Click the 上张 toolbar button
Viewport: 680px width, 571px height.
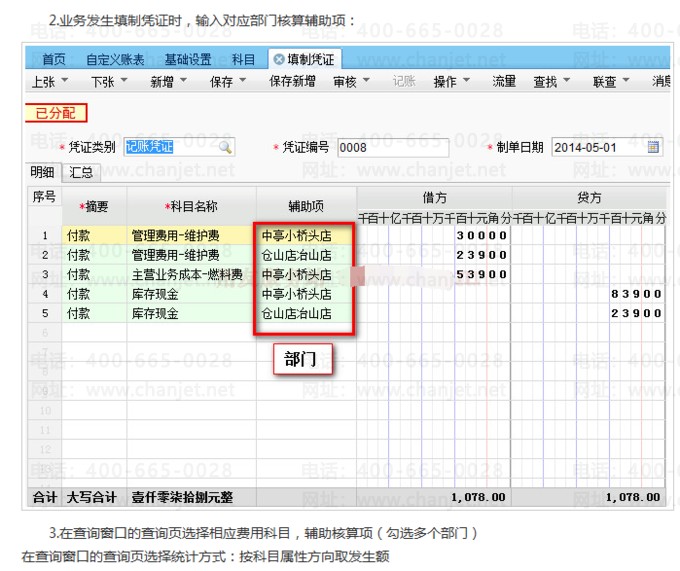[43, 81]
